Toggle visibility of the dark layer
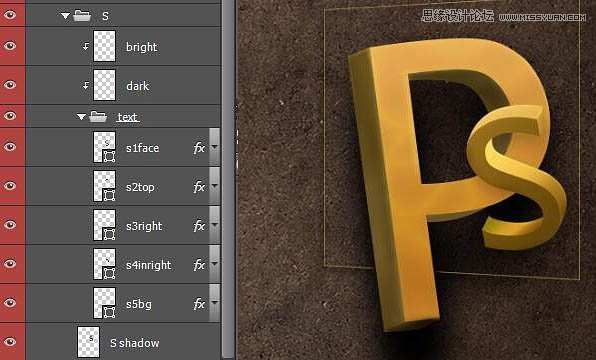This screenshot has height=360, width=596. (10, 85)
